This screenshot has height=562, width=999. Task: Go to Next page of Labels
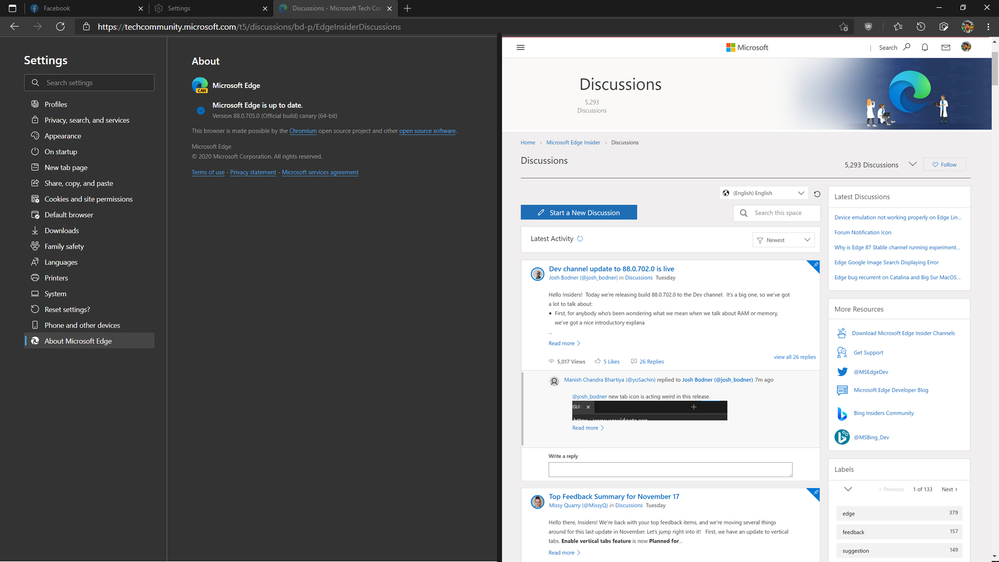[x=949, y=489]
